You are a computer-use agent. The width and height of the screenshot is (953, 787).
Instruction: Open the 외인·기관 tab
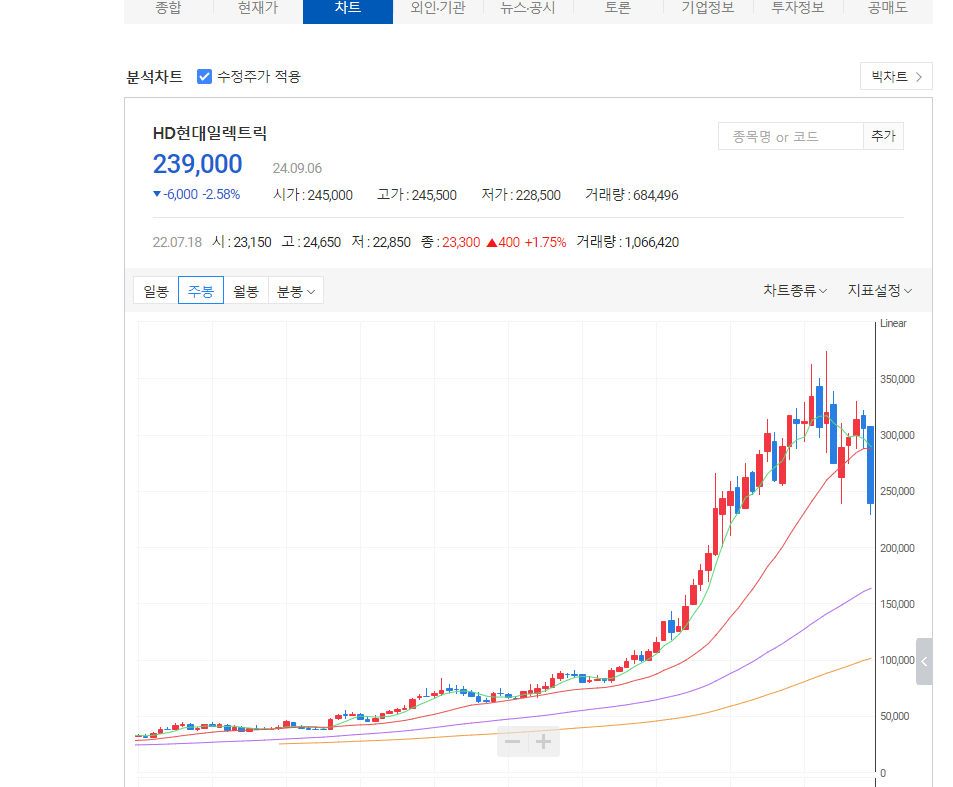click(x=437, y=8)
